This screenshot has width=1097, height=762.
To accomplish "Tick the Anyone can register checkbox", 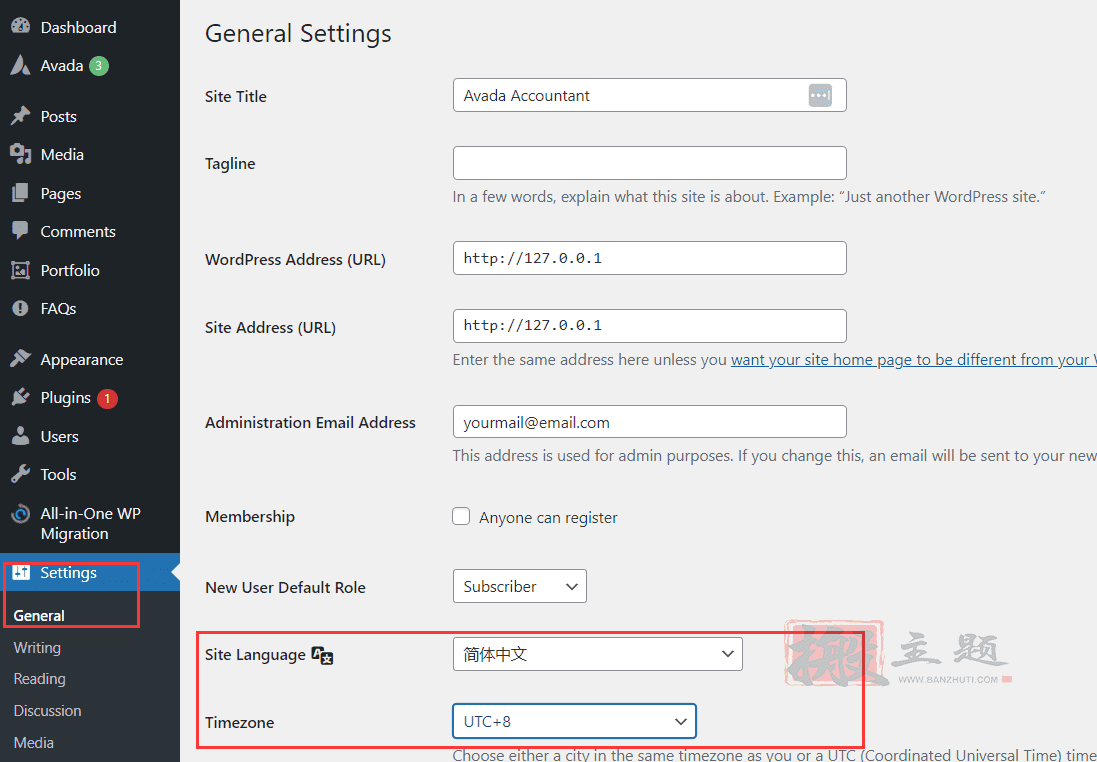I will 461,516.
